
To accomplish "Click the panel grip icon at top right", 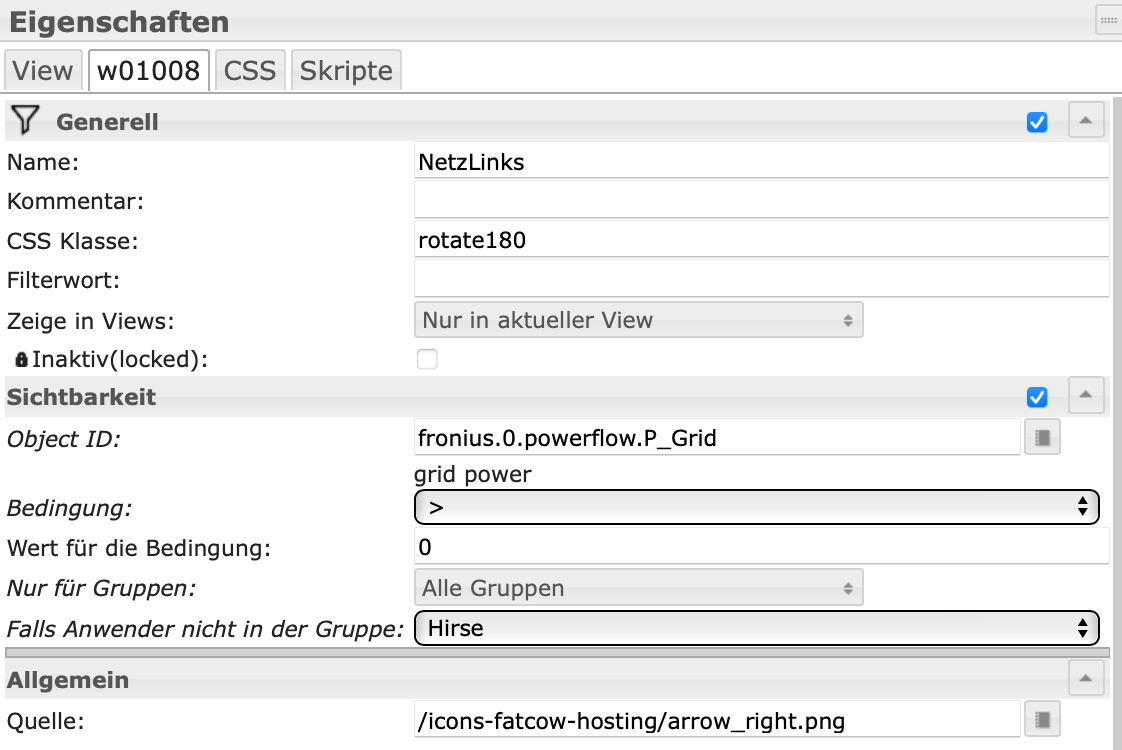I will coord(1108,19).
